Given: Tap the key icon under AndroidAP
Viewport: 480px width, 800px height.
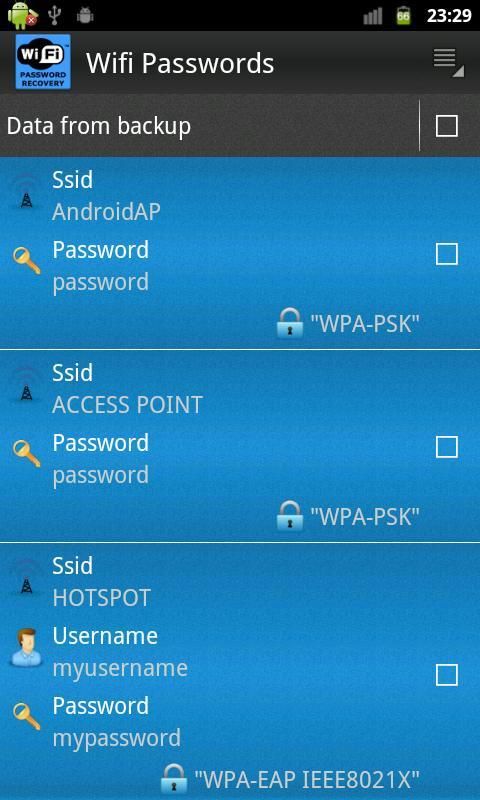Looking at the screenshot, I should [27, 260].
